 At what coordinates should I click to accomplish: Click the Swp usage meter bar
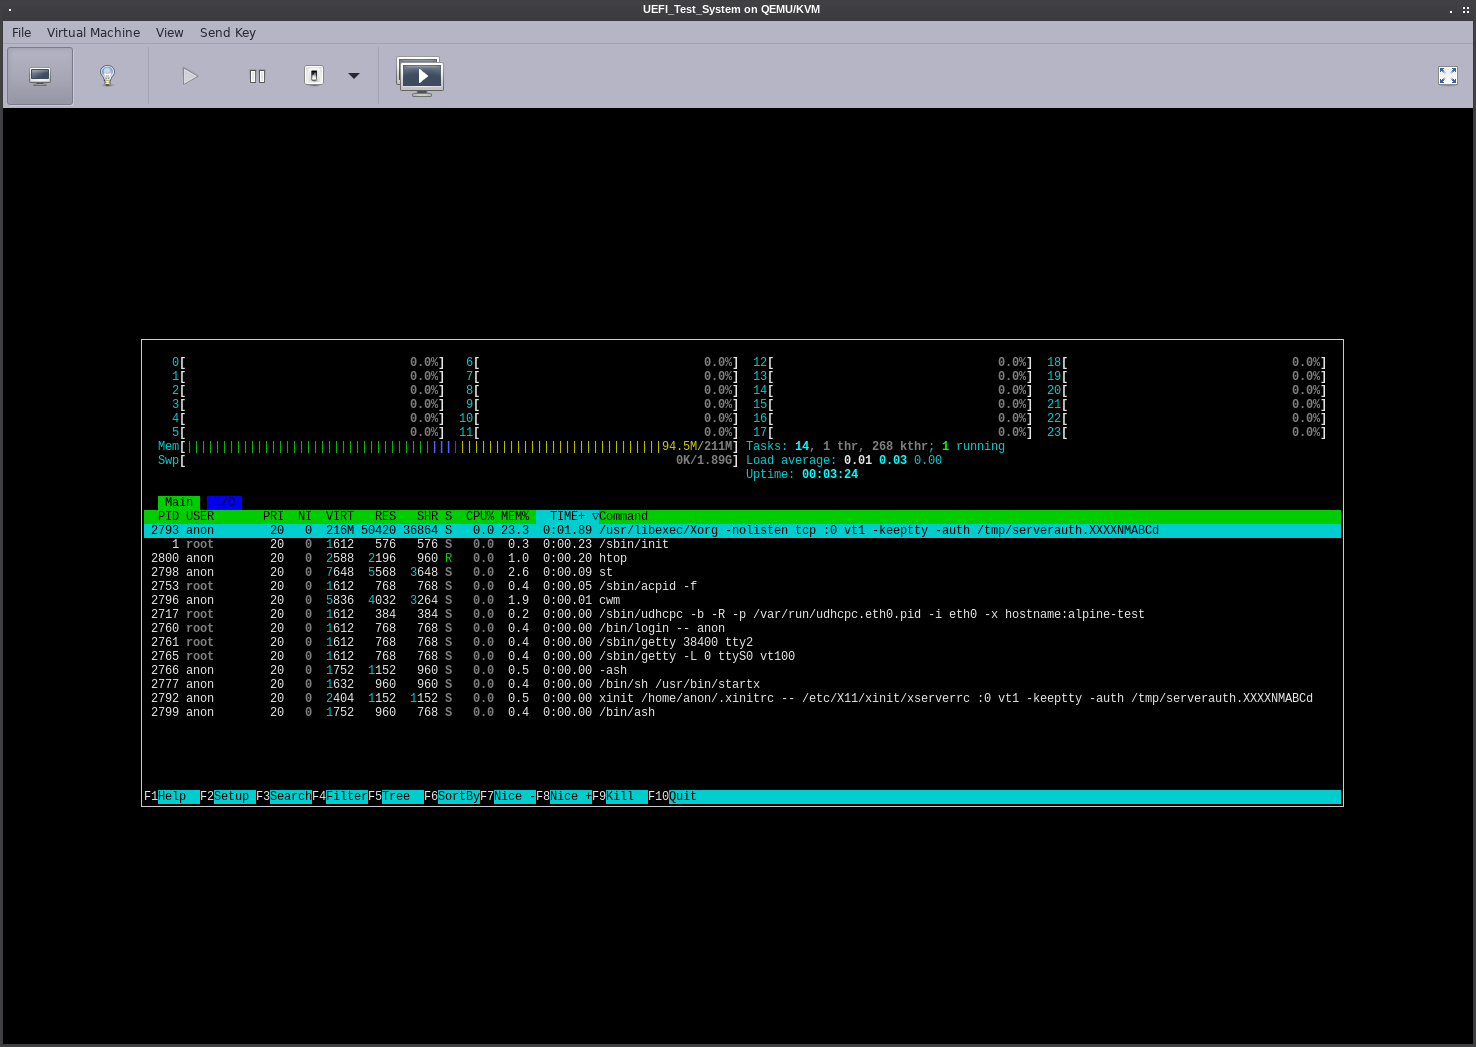(x=448, y=461)
